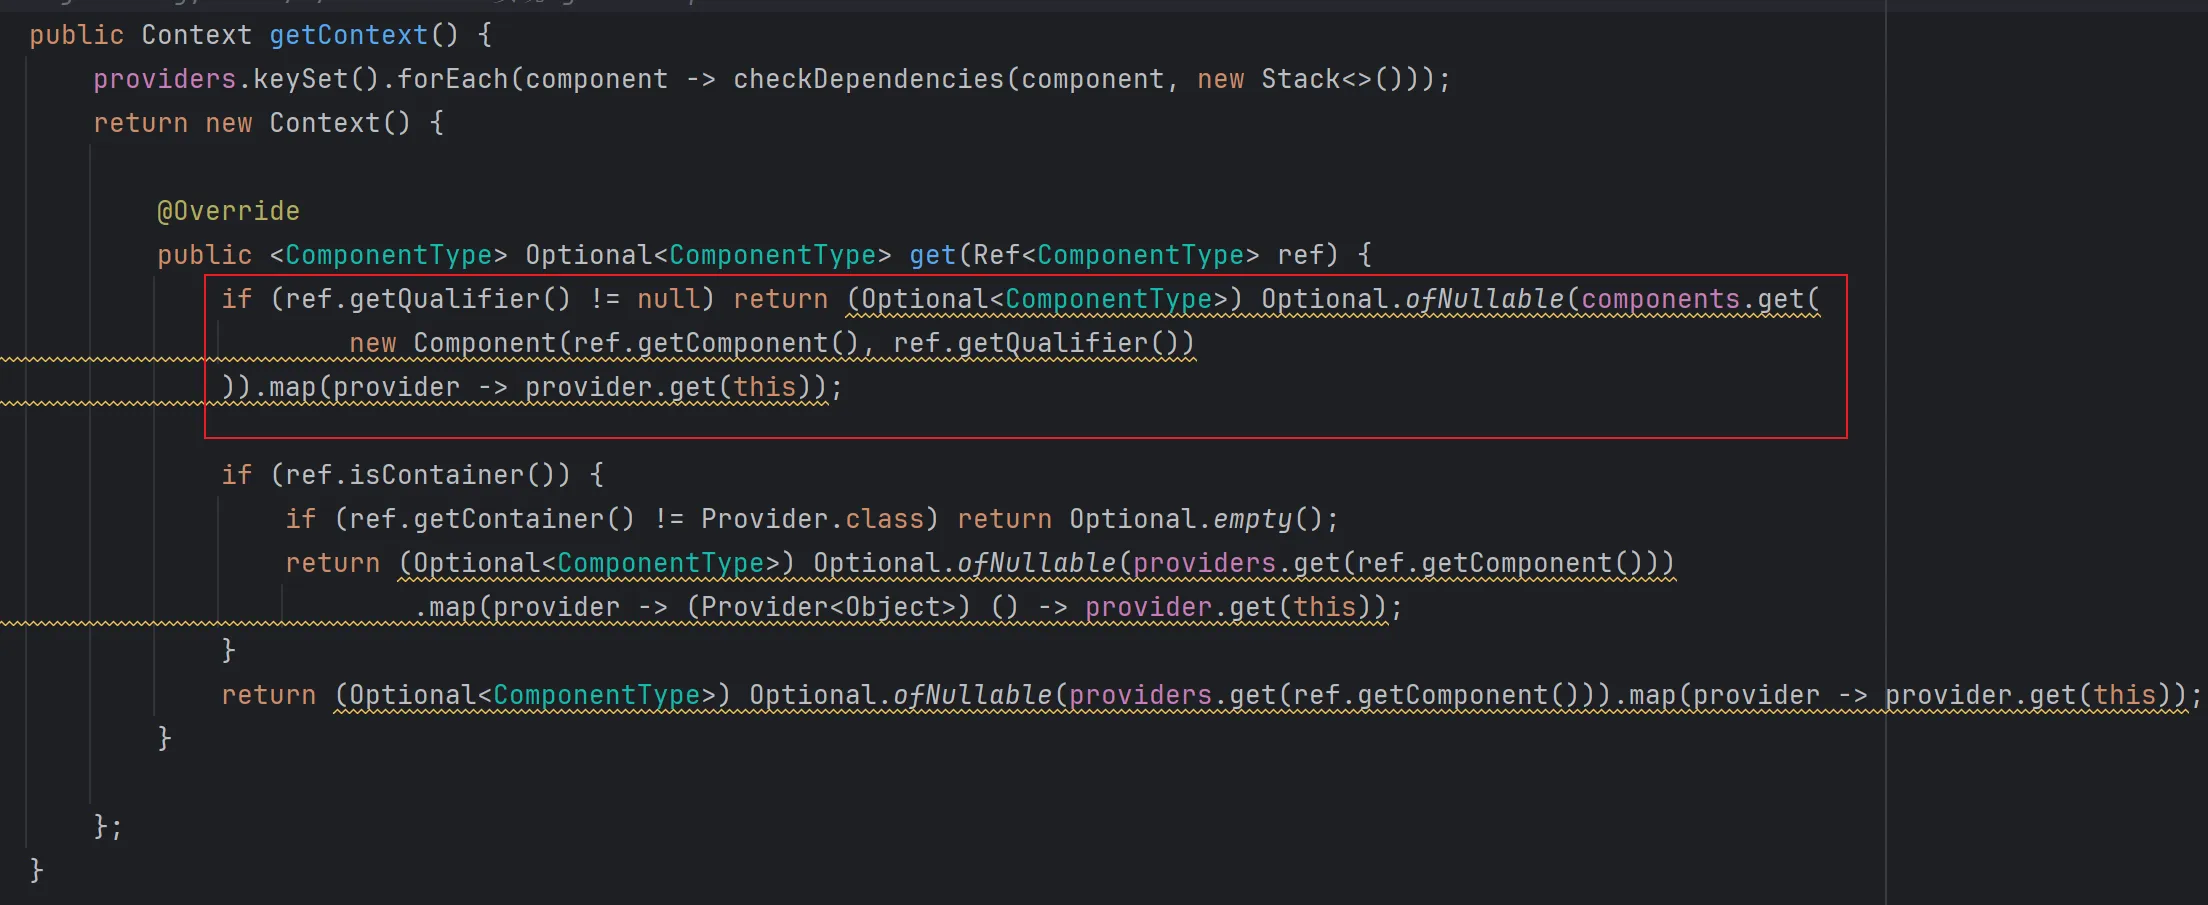Screen dimensions: 2208x905
Task: Click the getContext method name
Action: [x=348, y=35]
